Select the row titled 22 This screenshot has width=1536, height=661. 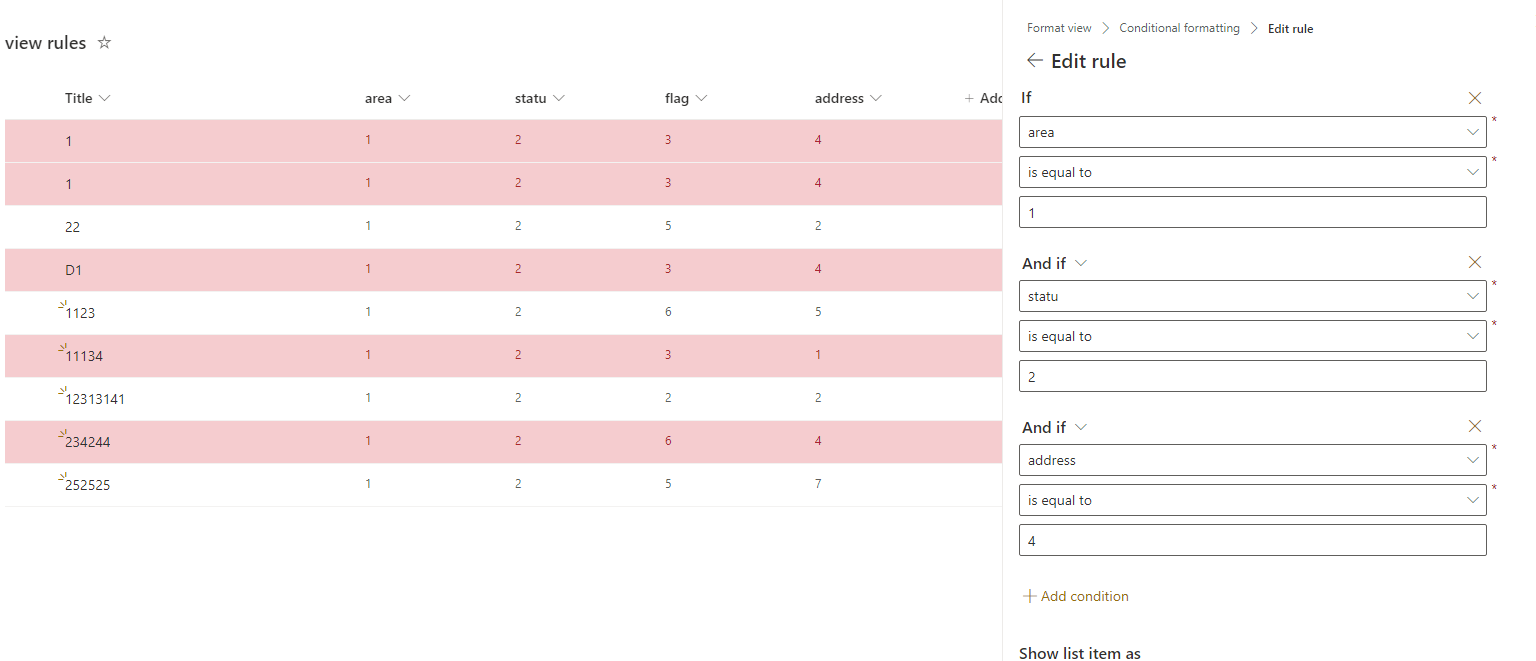point(503,227)
